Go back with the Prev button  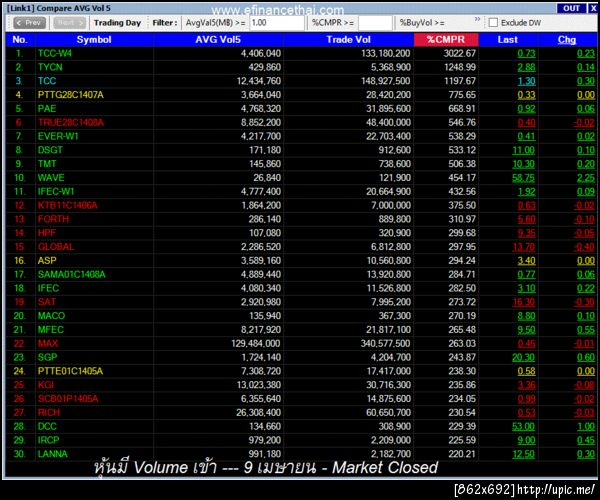pos(29,23)
